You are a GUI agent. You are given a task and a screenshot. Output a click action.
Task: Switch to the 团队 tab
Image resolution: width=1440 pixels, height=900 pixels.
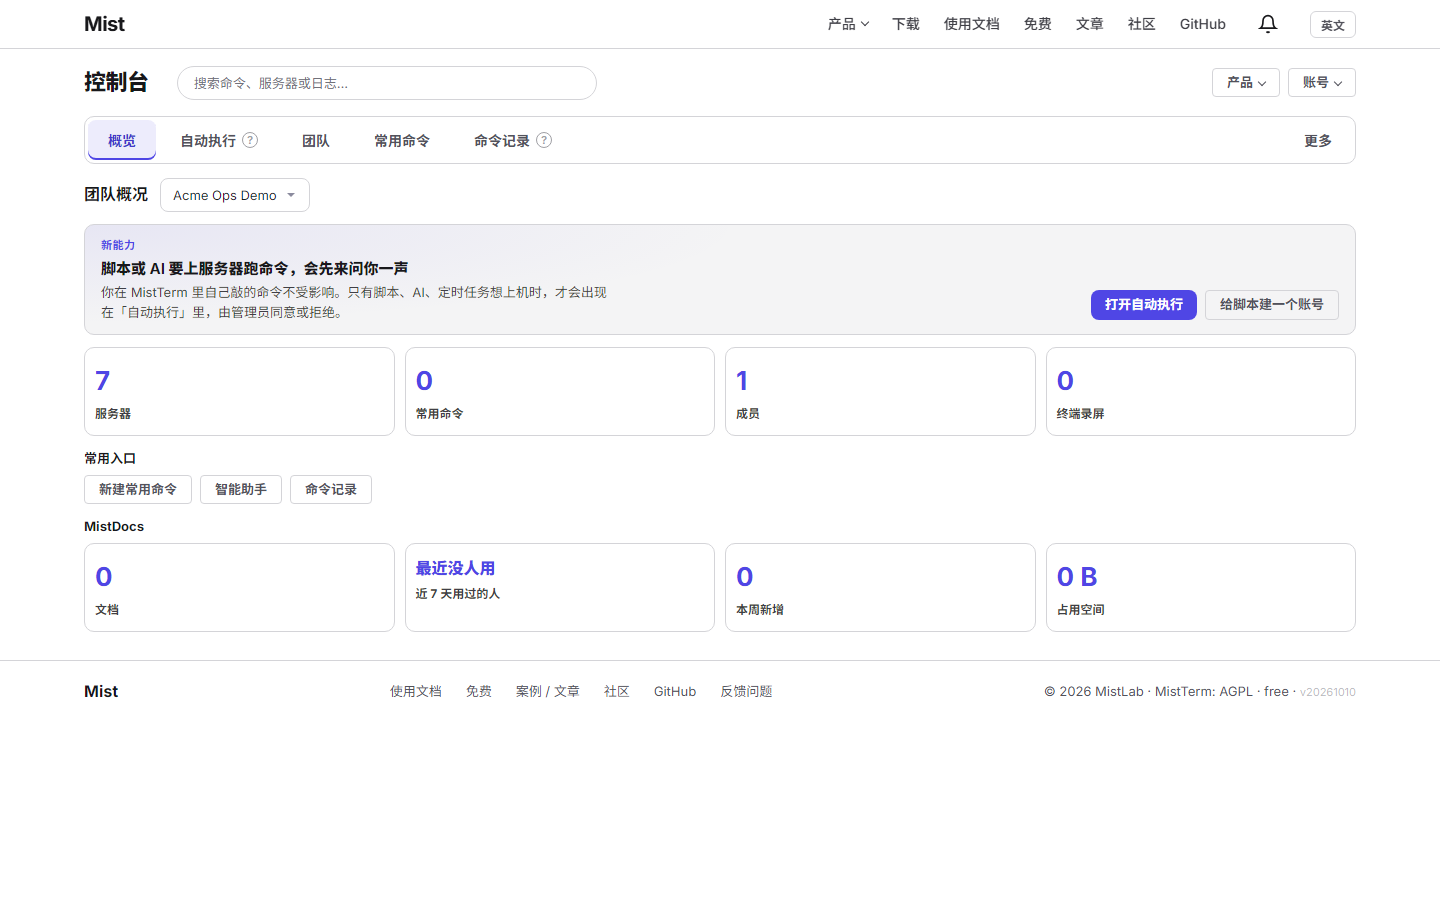(316, 141)
